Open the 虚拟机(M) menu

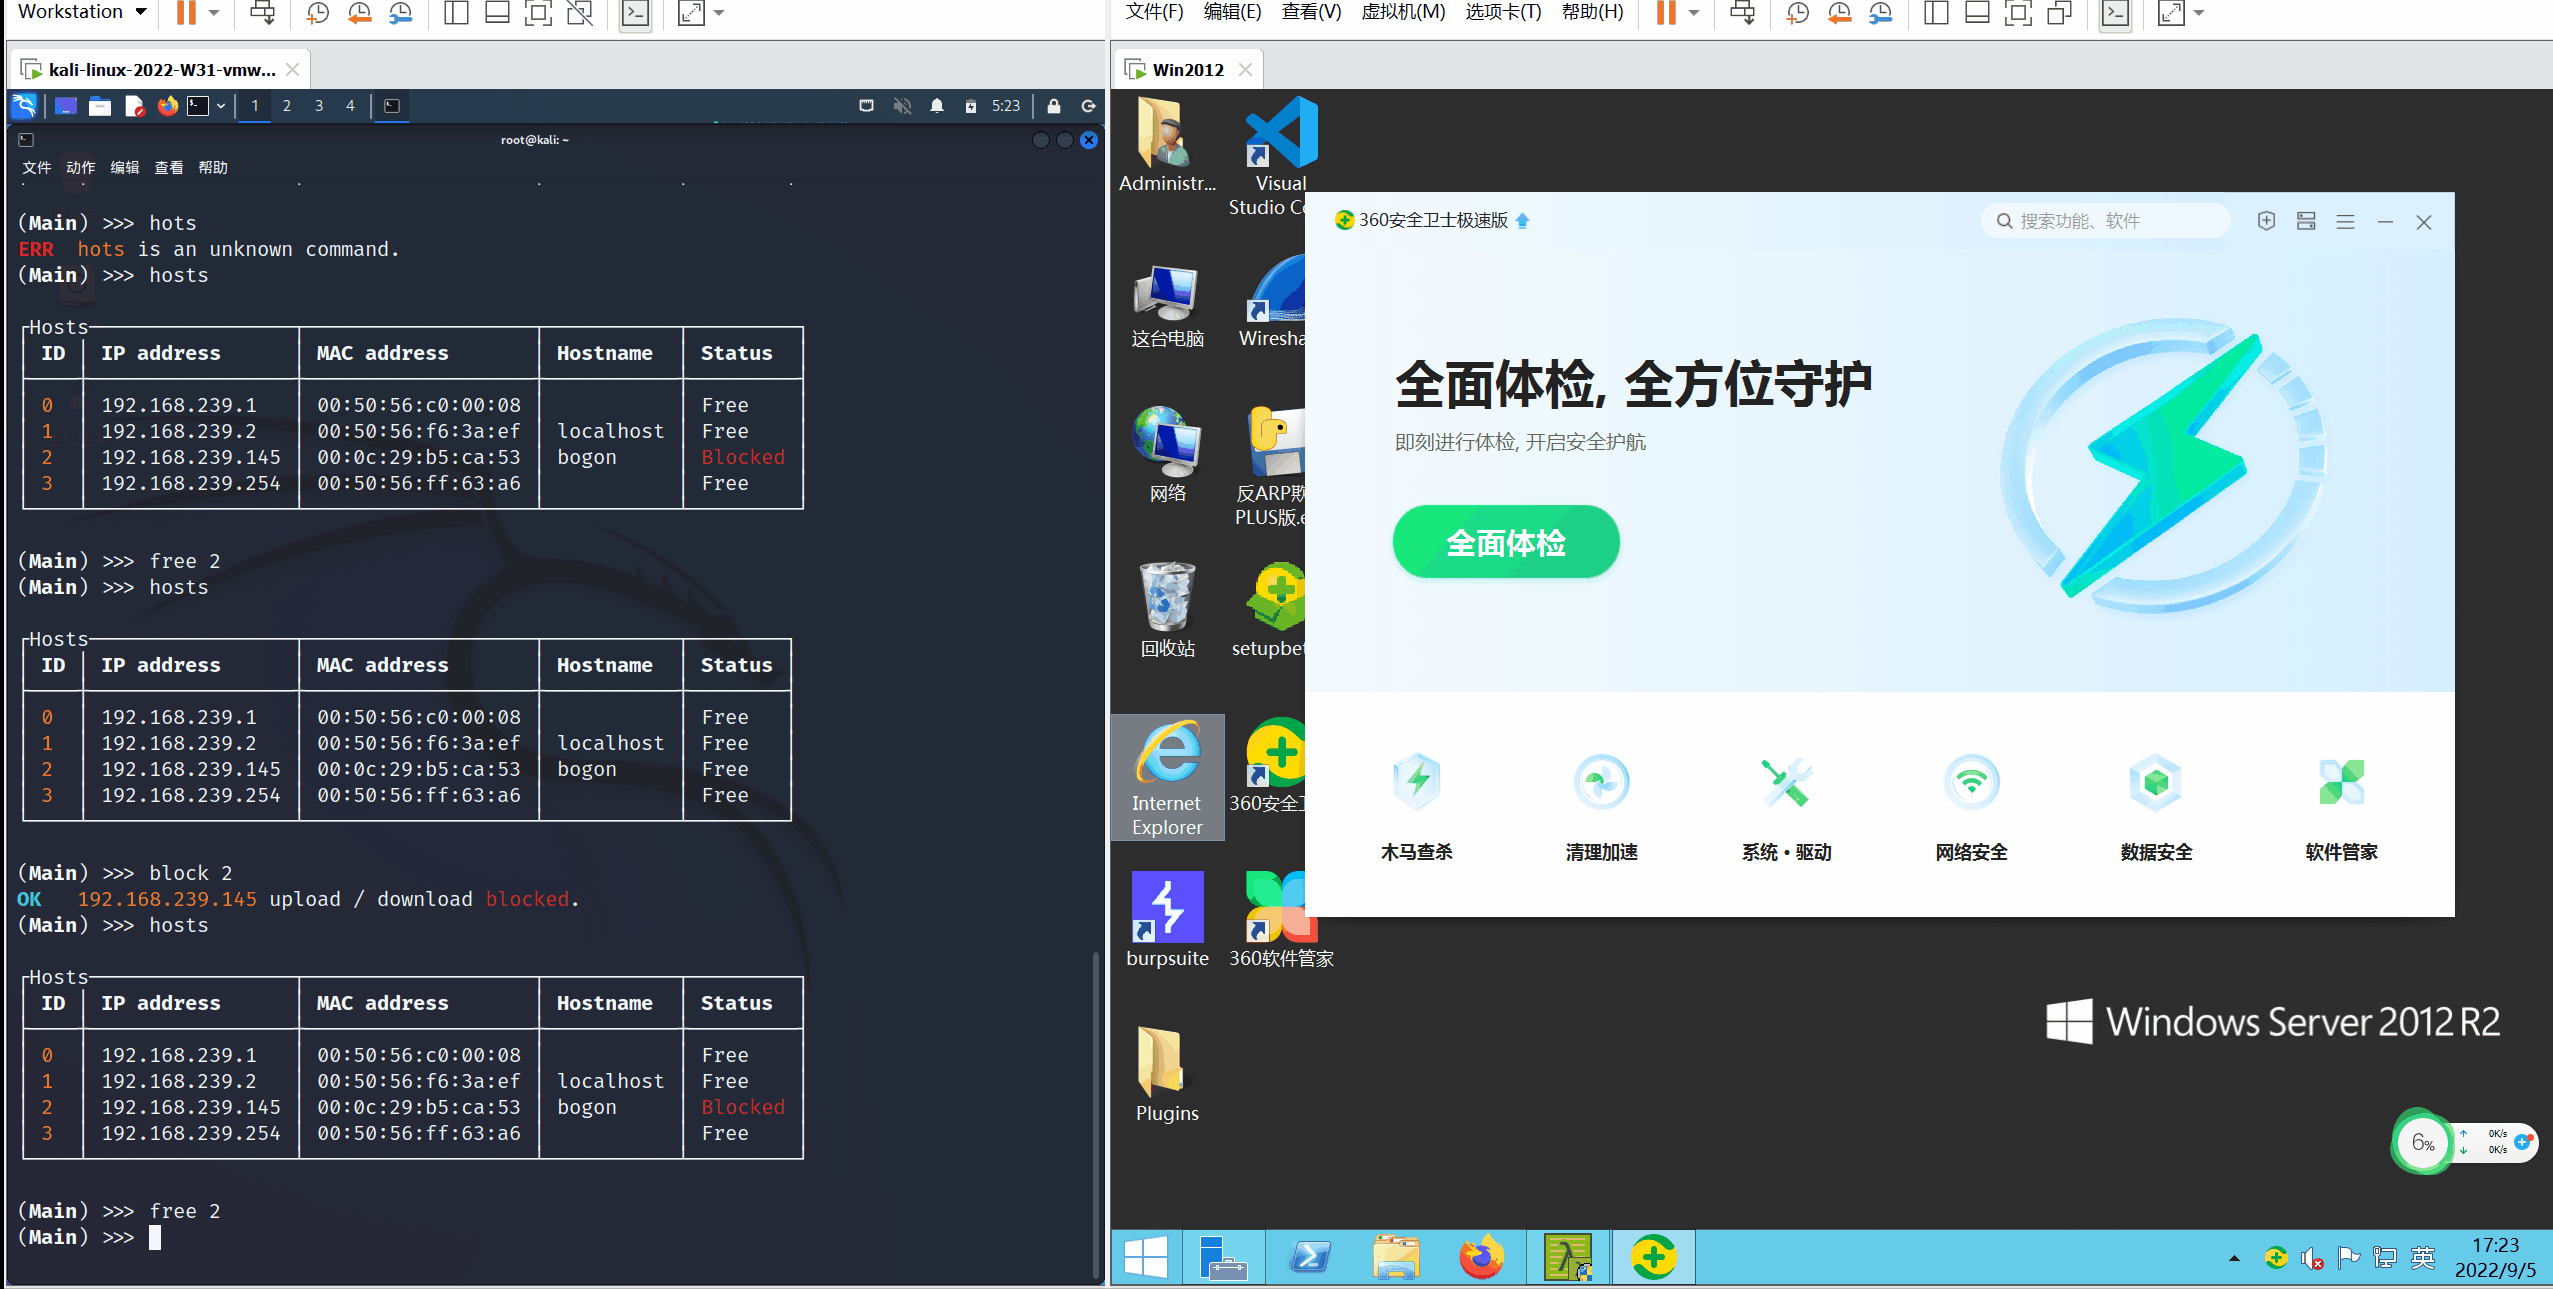(x=1402, y=12)
